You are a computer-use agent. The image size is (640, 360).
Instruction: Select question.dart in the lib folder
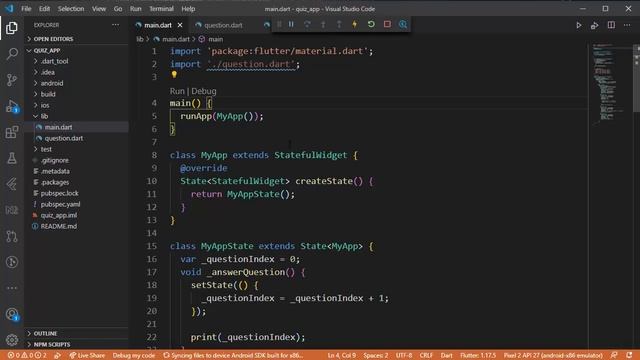pyautogui.click(x=77, y=138)
